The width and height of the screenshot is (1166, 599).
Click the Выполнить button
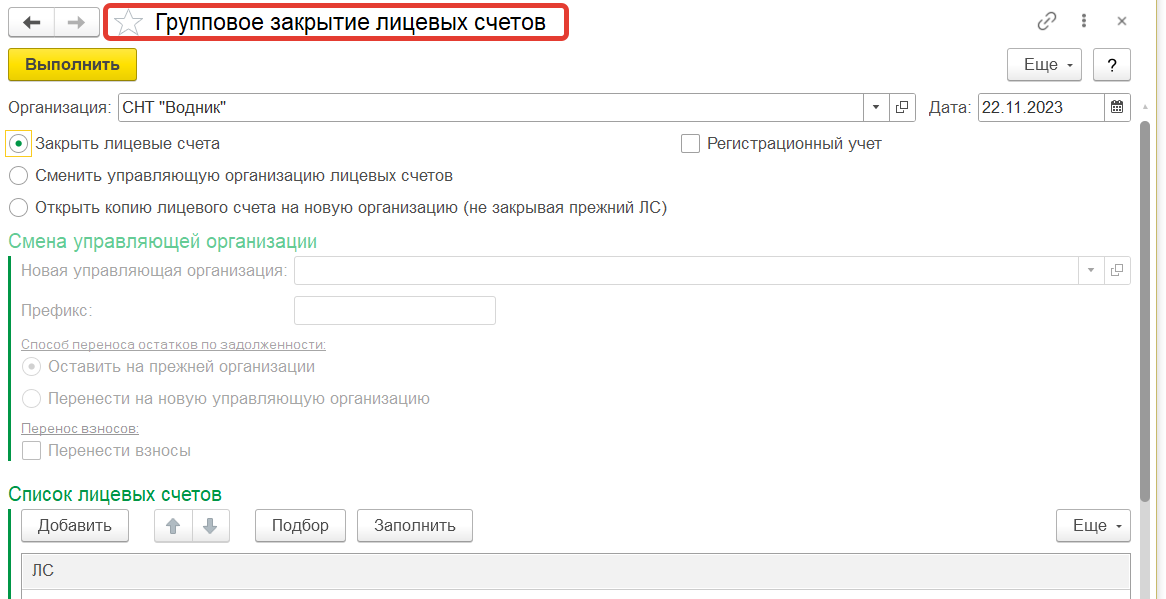(x=72, y=65)
